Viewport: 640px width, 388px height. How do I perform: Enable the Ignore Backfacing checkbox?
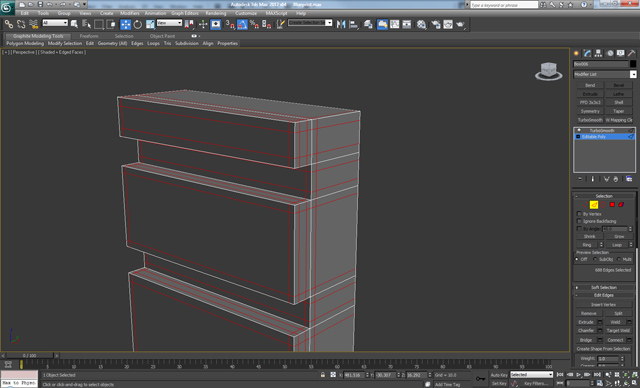tap(579, 221)
